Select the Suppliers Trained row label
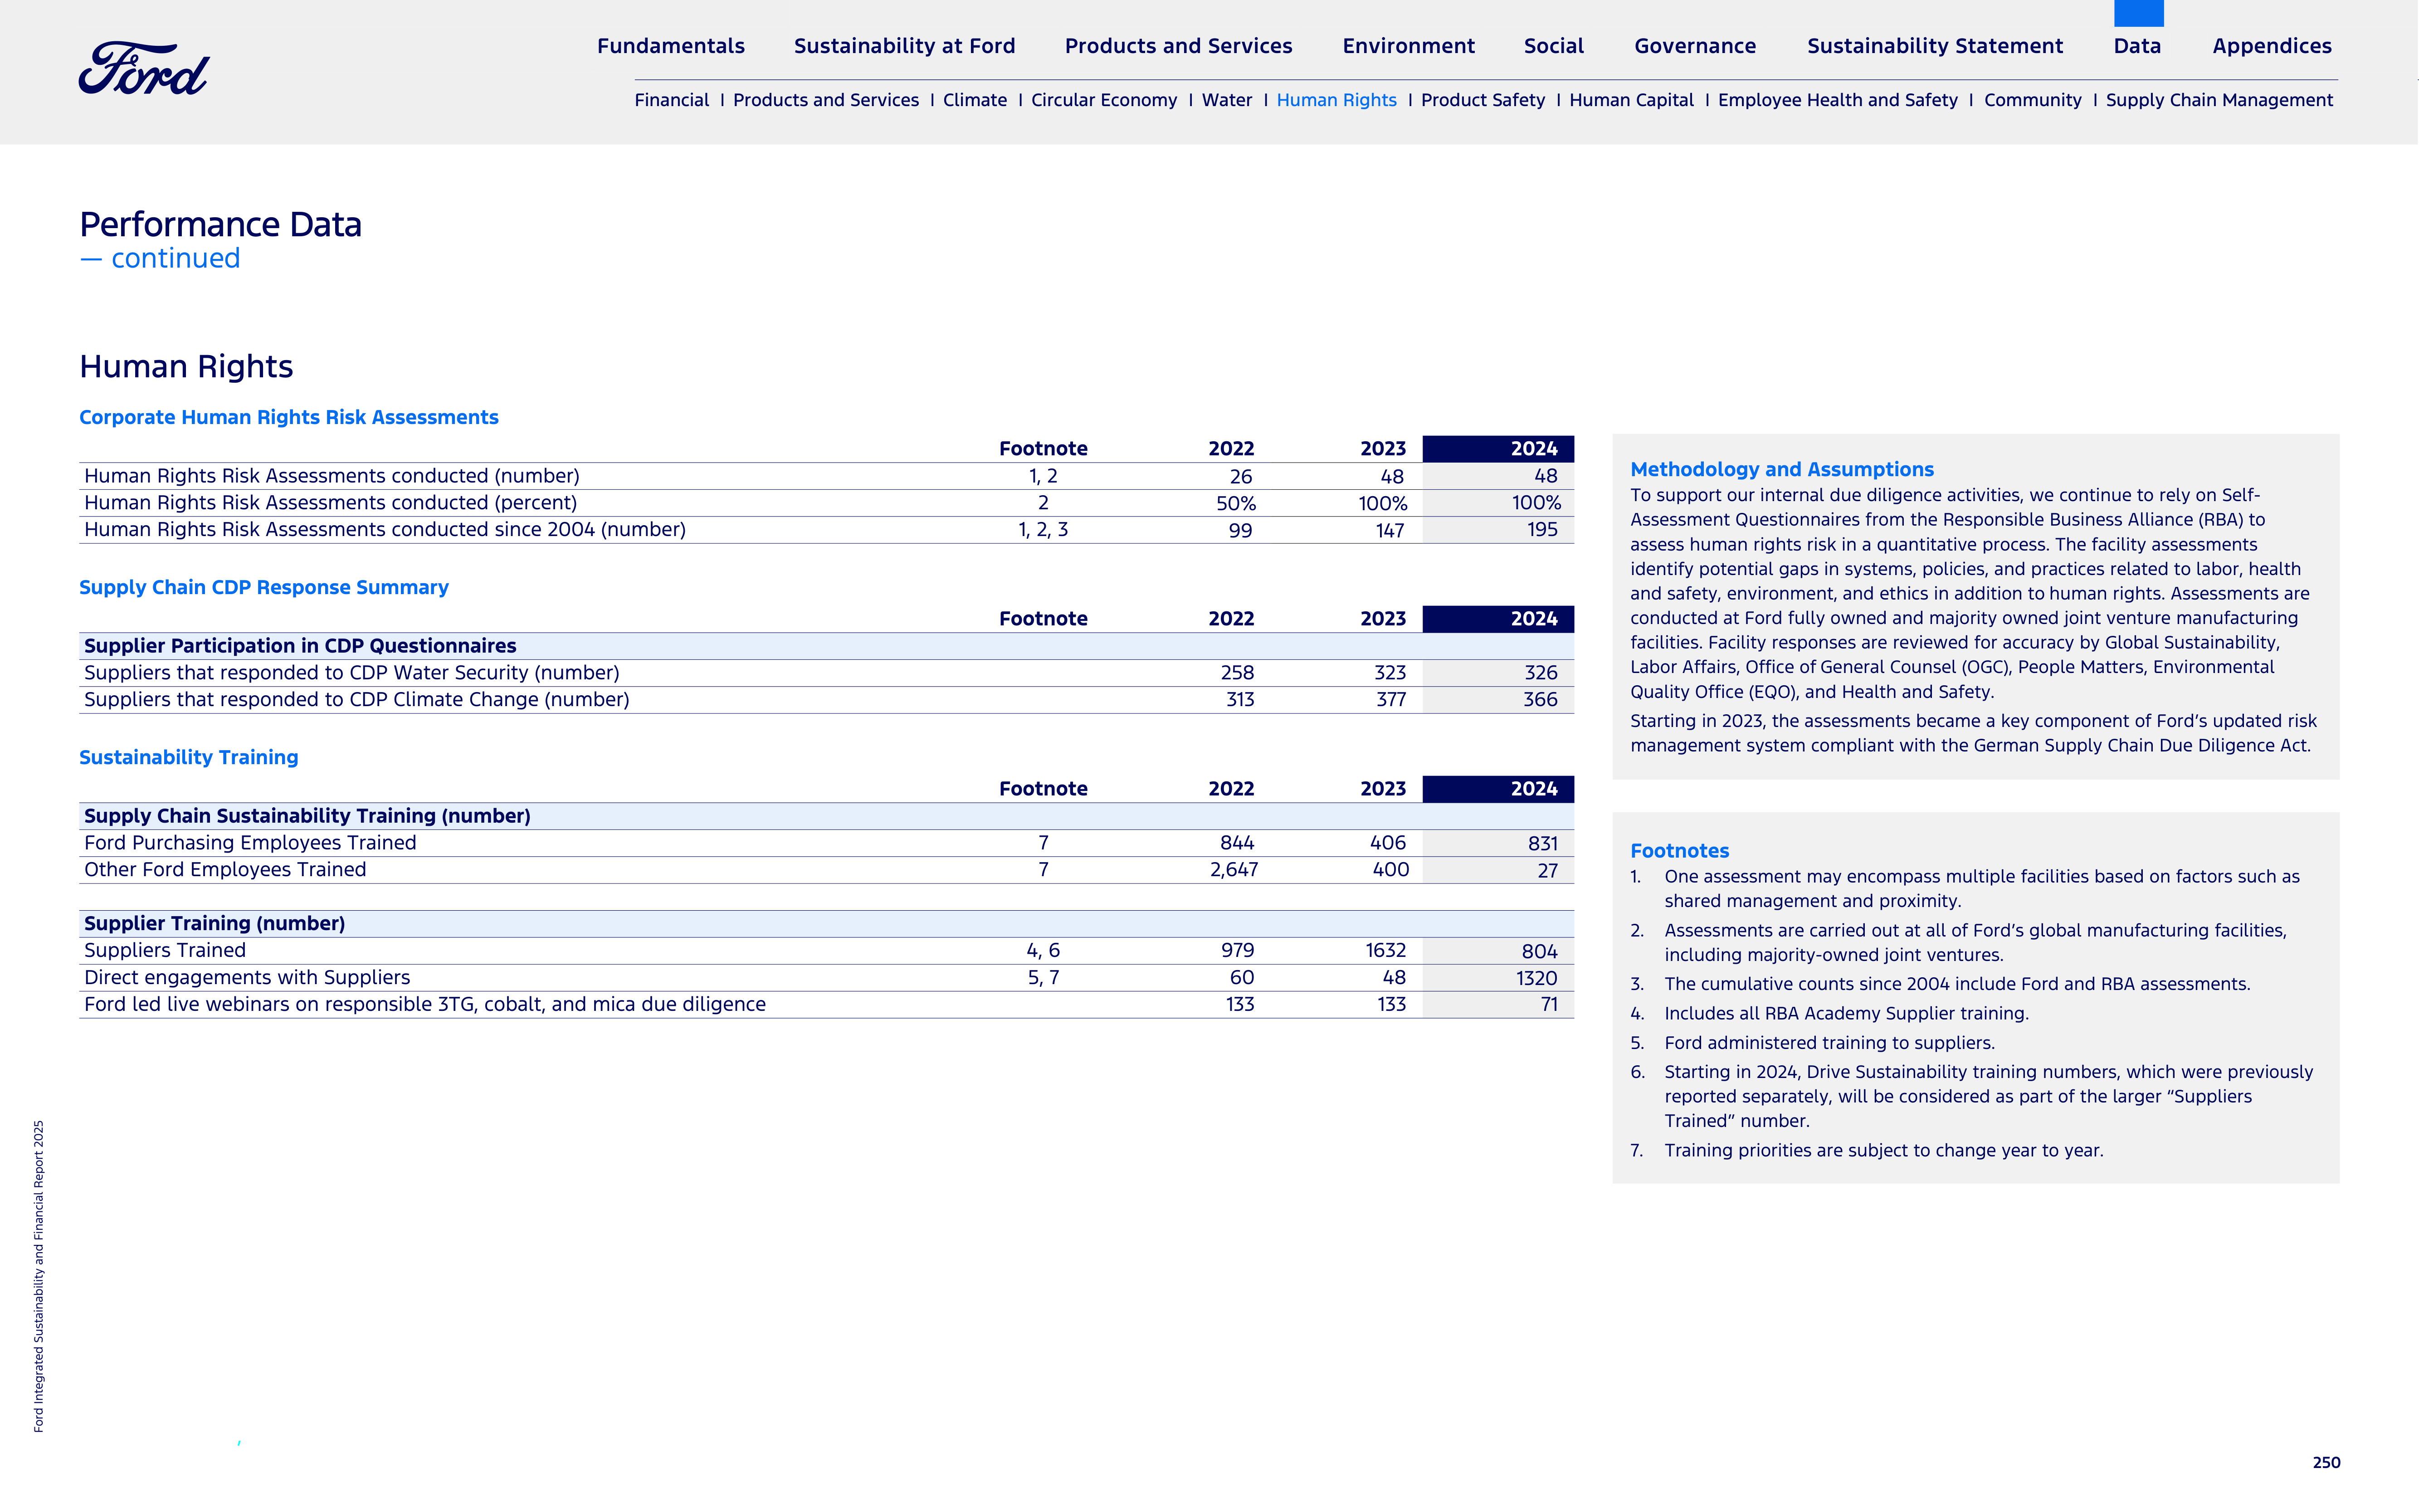 pos(165,951)
